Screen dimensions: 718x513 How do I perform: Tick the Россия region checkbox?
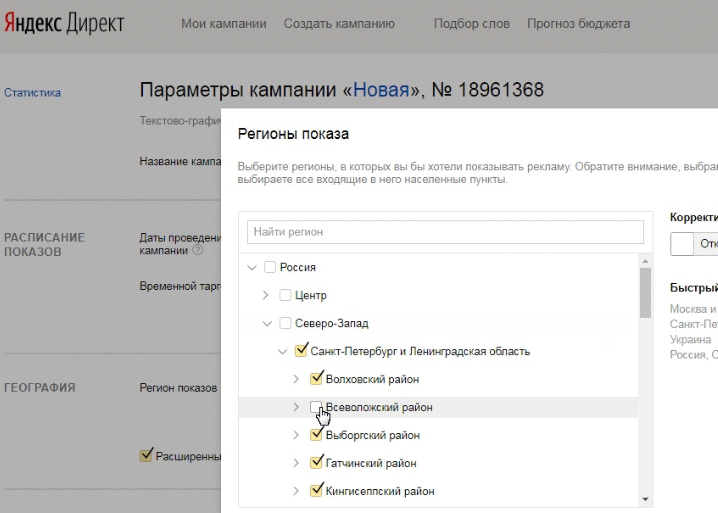[269, 267]
